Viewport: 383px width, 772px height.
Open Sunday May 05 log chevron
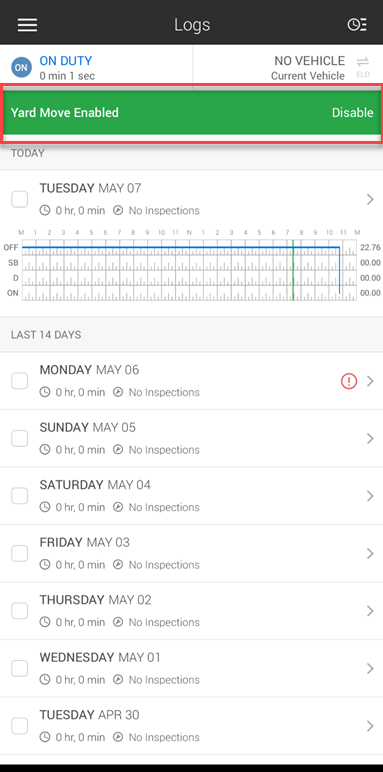click(x=370, y=439)
